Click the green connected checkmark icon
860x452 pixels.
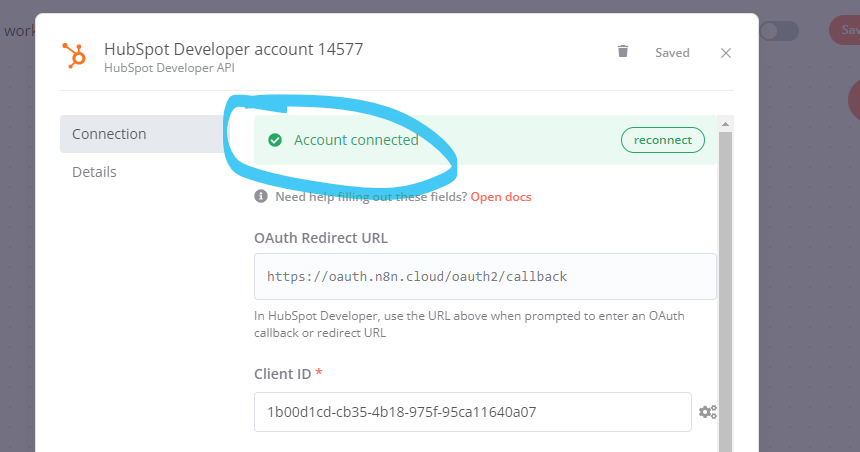tap(274, 140)
